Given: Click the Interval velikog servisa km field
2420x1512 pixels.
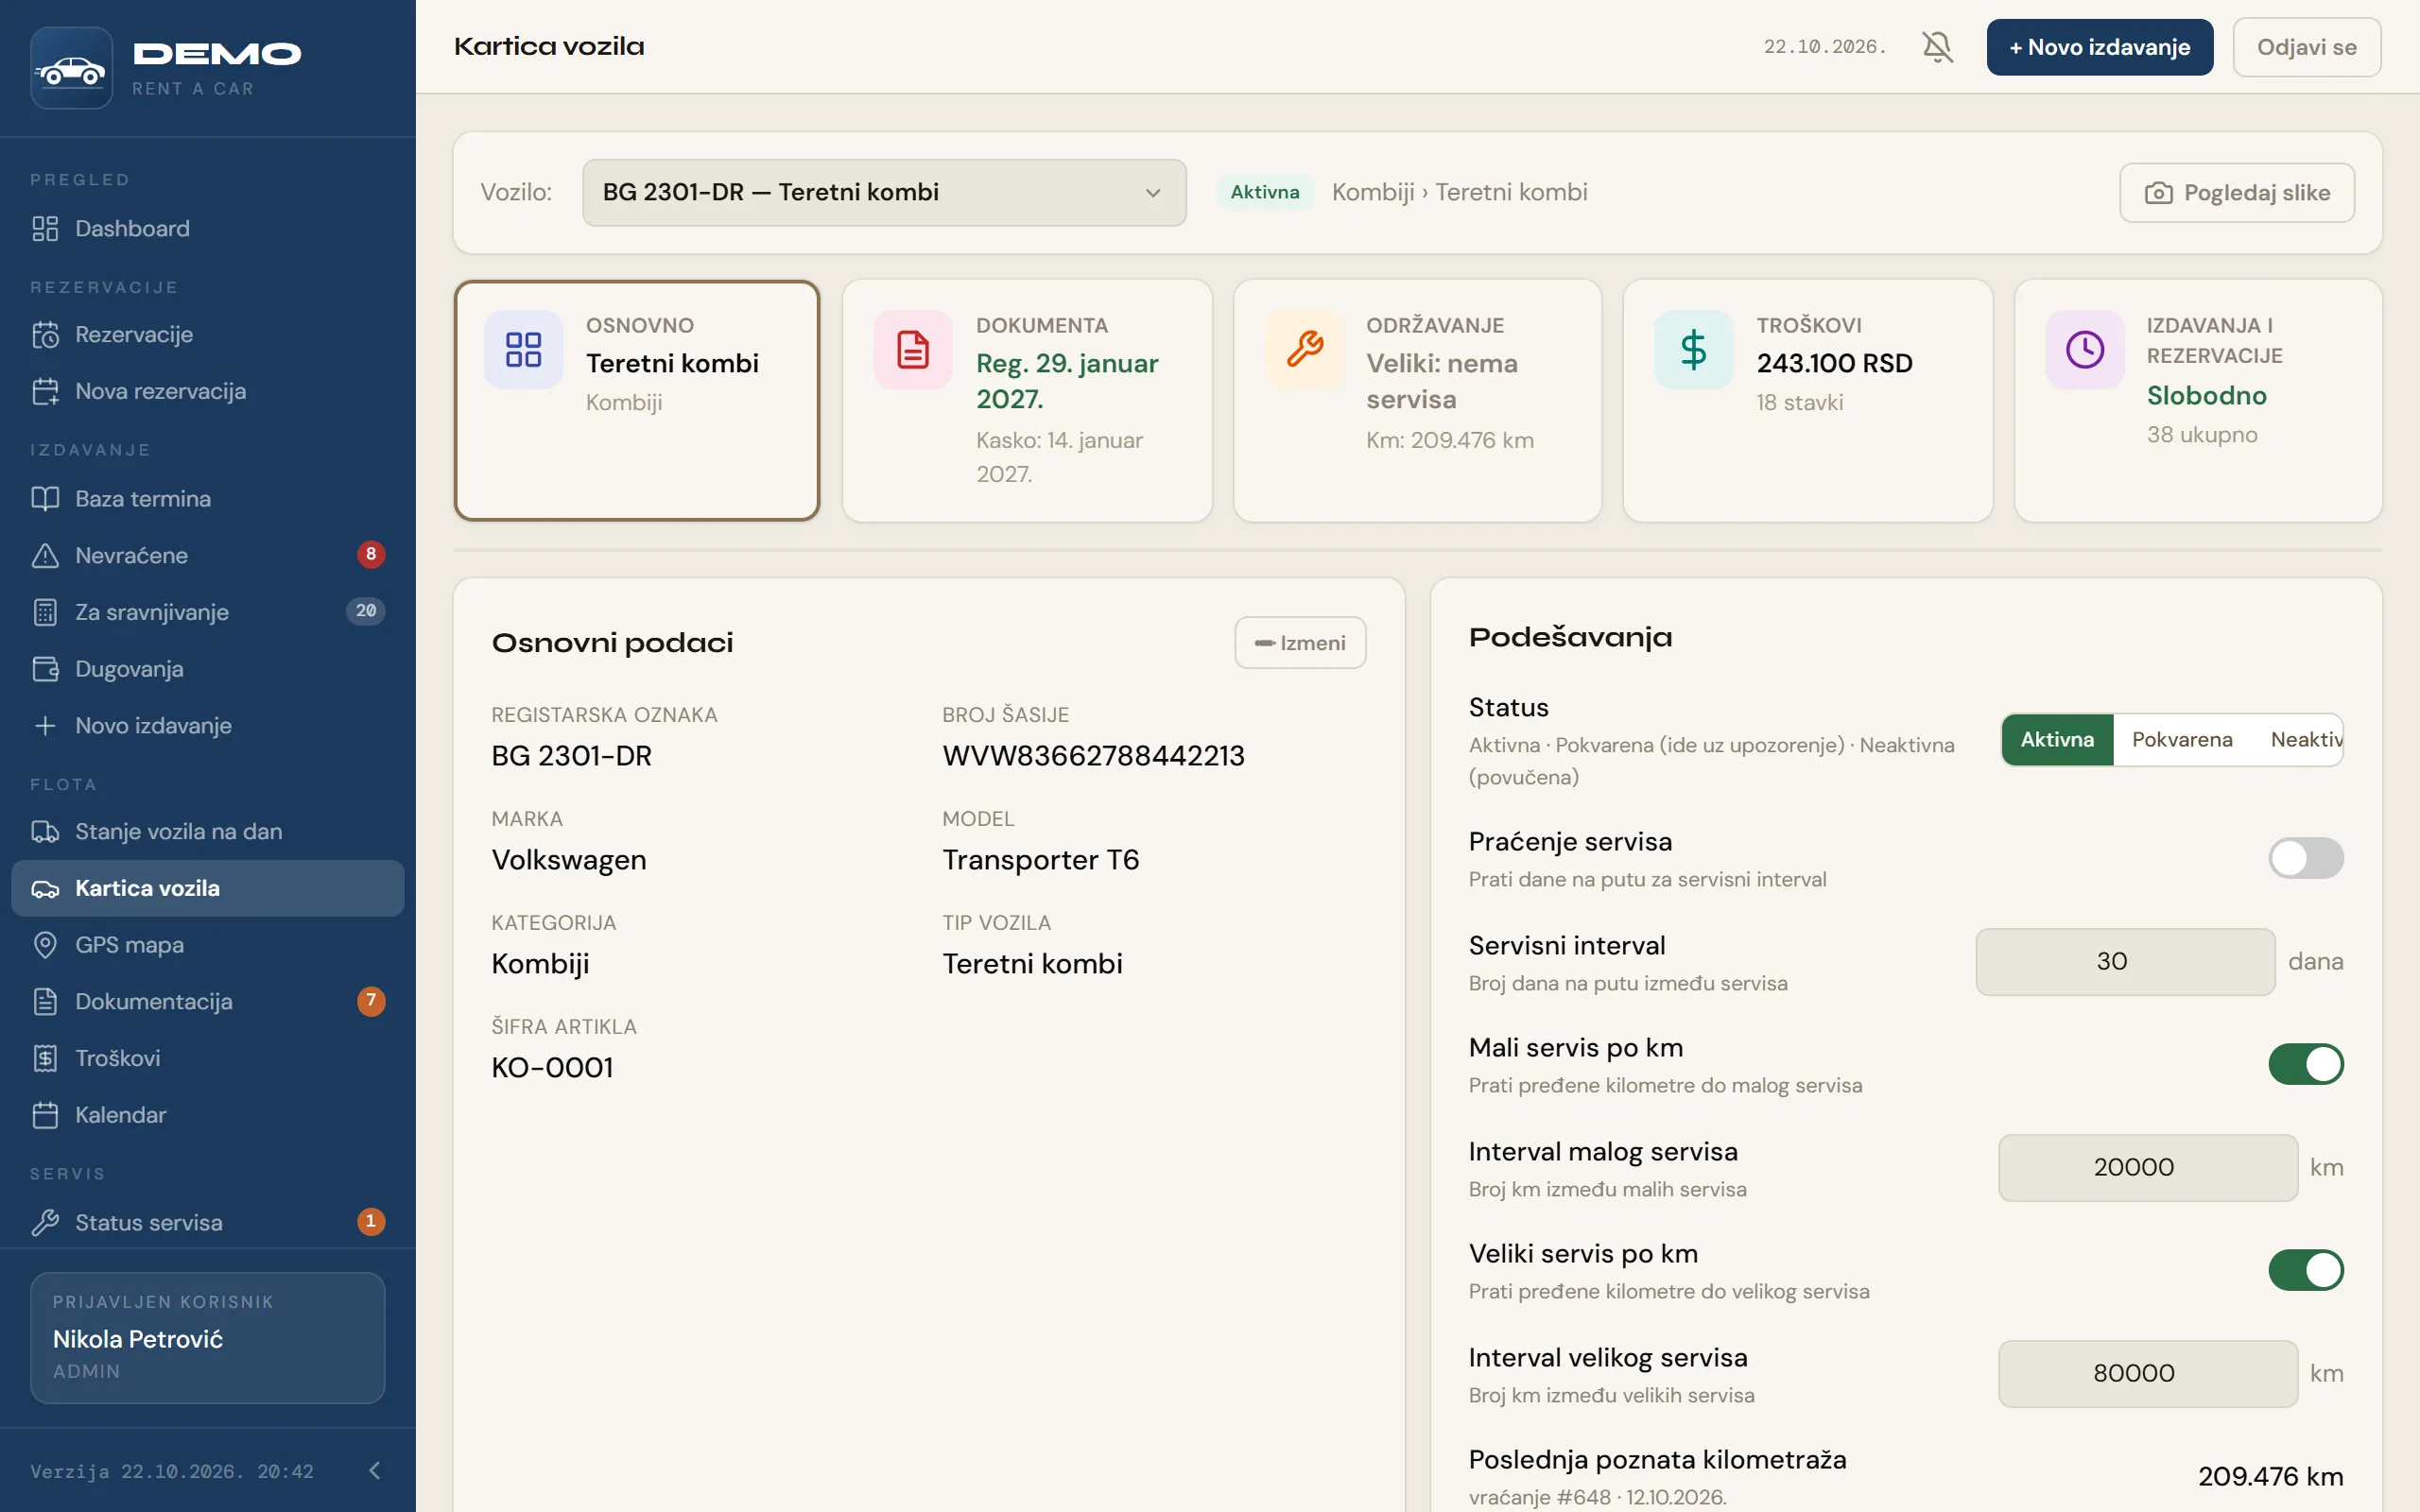Looking at the screenshot, I should [x=2147, y=1373].
